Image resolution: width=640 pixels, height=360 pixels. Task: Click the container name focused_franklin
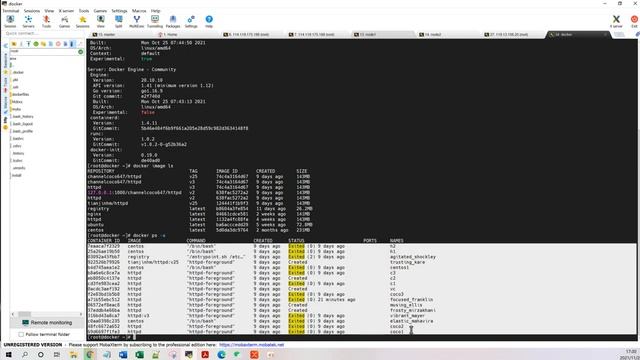411,300
